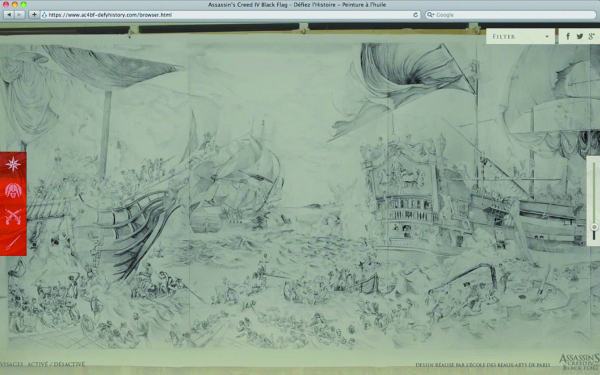Click the site icon before the URL

(x=44, y=15)
